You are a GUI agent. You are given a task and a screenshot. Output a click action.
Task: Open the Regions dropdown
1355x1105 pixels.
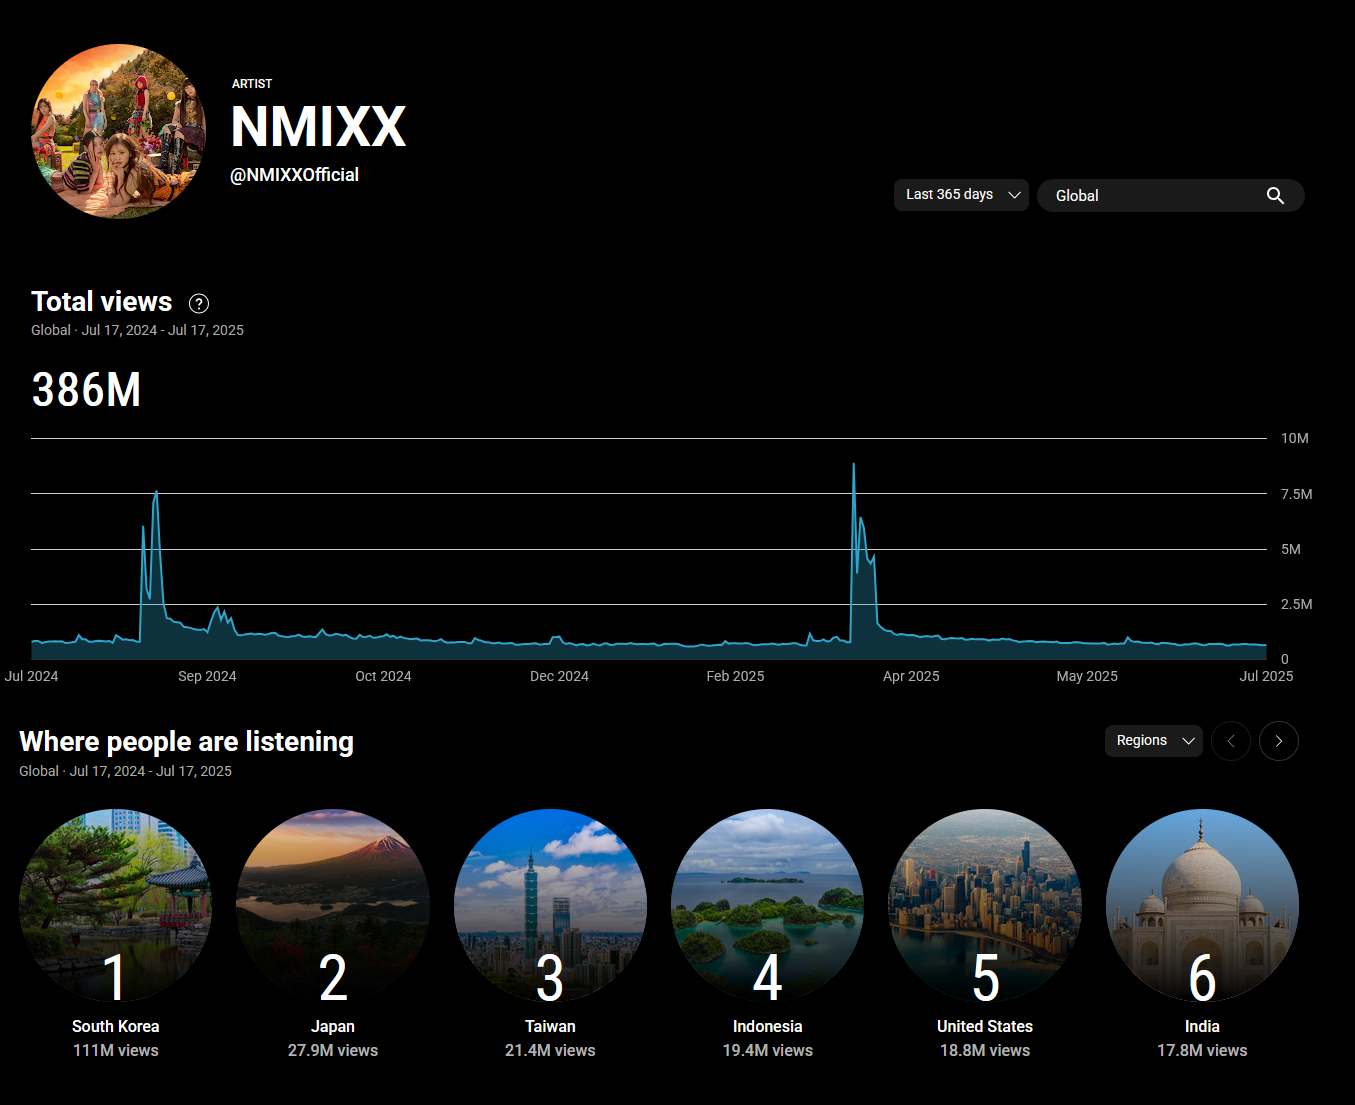tap(1154, 741)
